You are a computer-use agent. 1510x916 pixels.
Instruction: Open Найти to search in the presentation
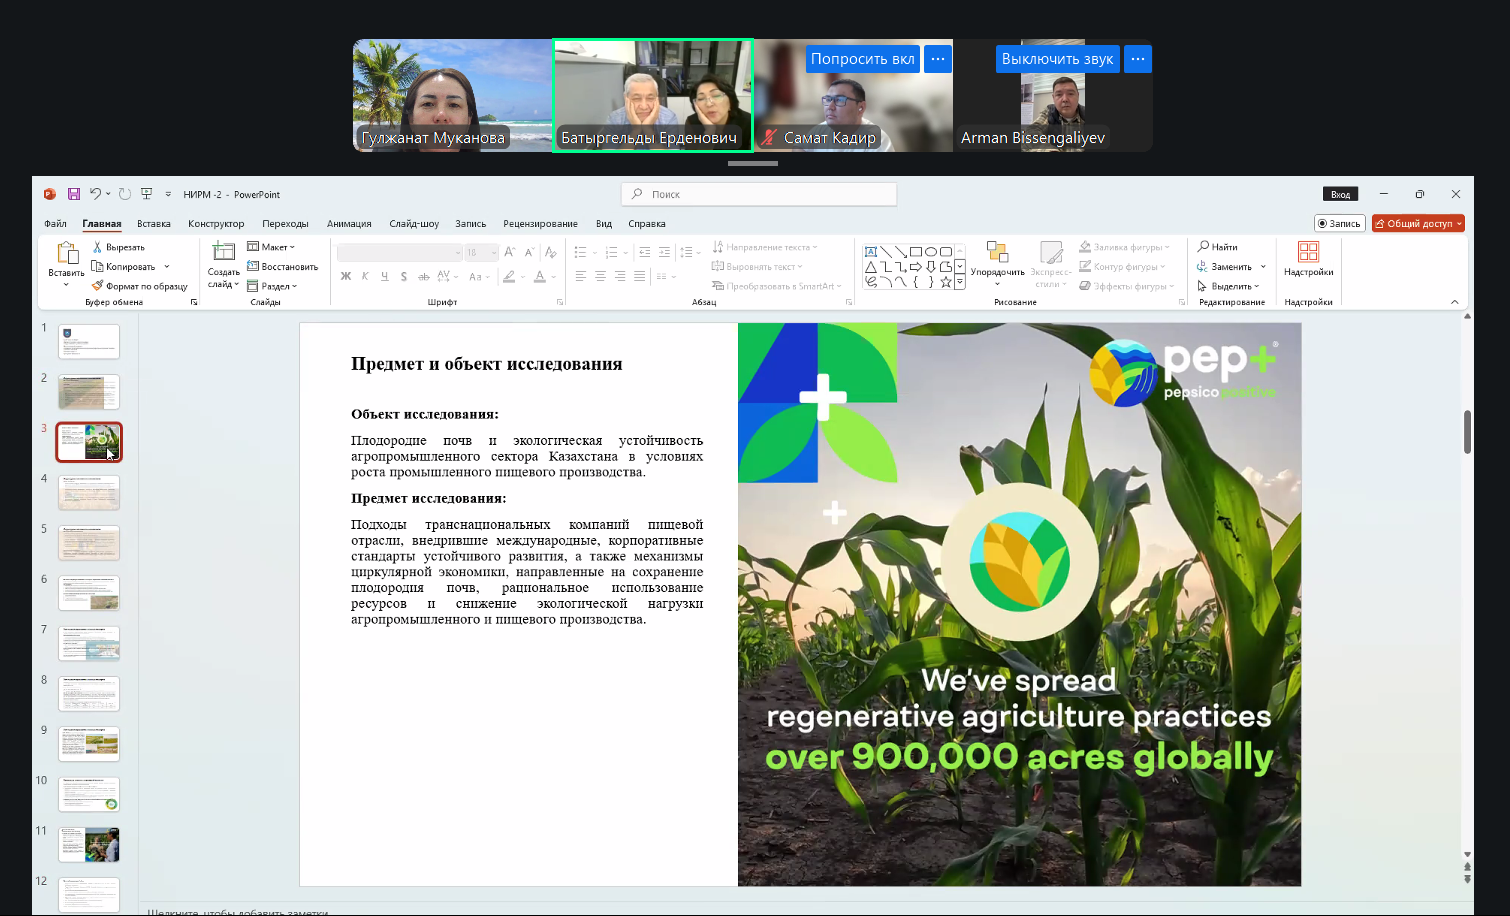click(x=1218, y=247)
